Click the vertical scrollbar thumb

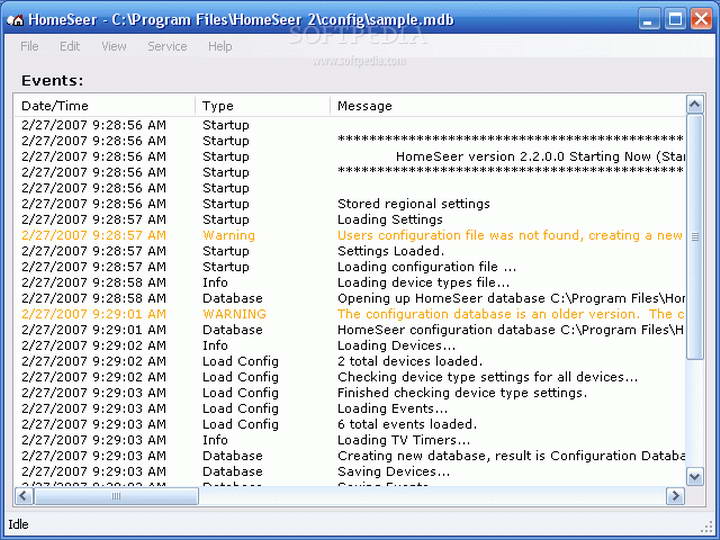(x=694, y=237)
